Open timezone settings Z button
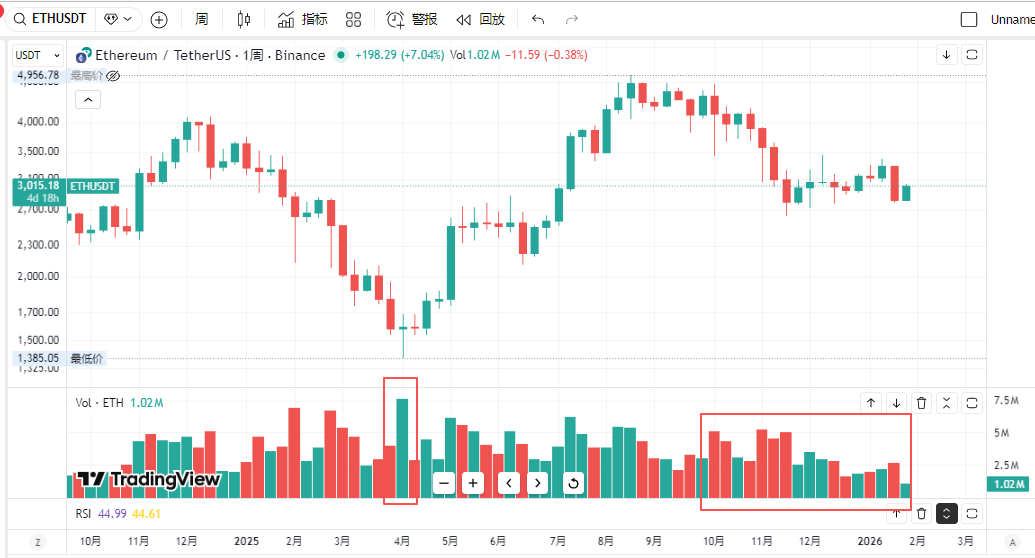The image size is (1035, 558). [38, 542]
